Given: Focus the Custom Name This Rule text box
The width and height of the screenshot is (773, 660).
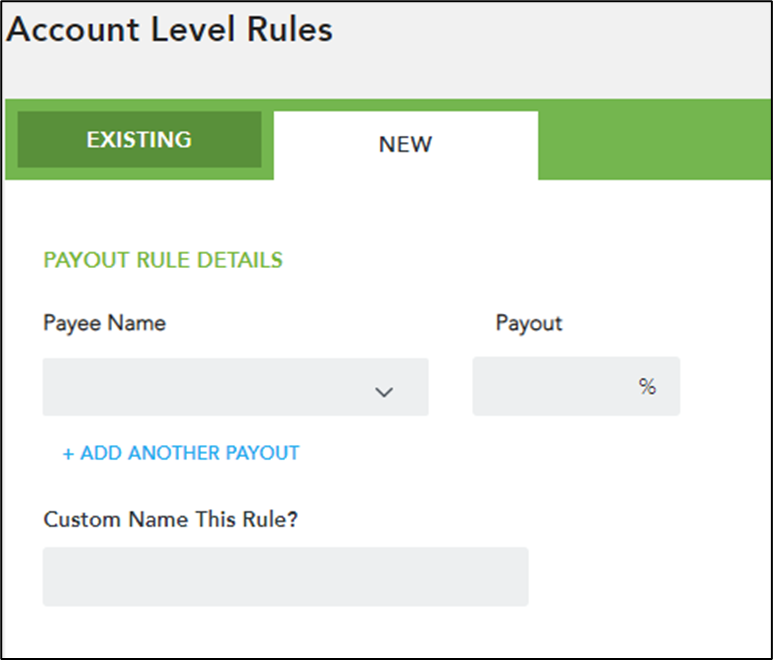Looking at the screenshot, I should [x=285, y=577].
